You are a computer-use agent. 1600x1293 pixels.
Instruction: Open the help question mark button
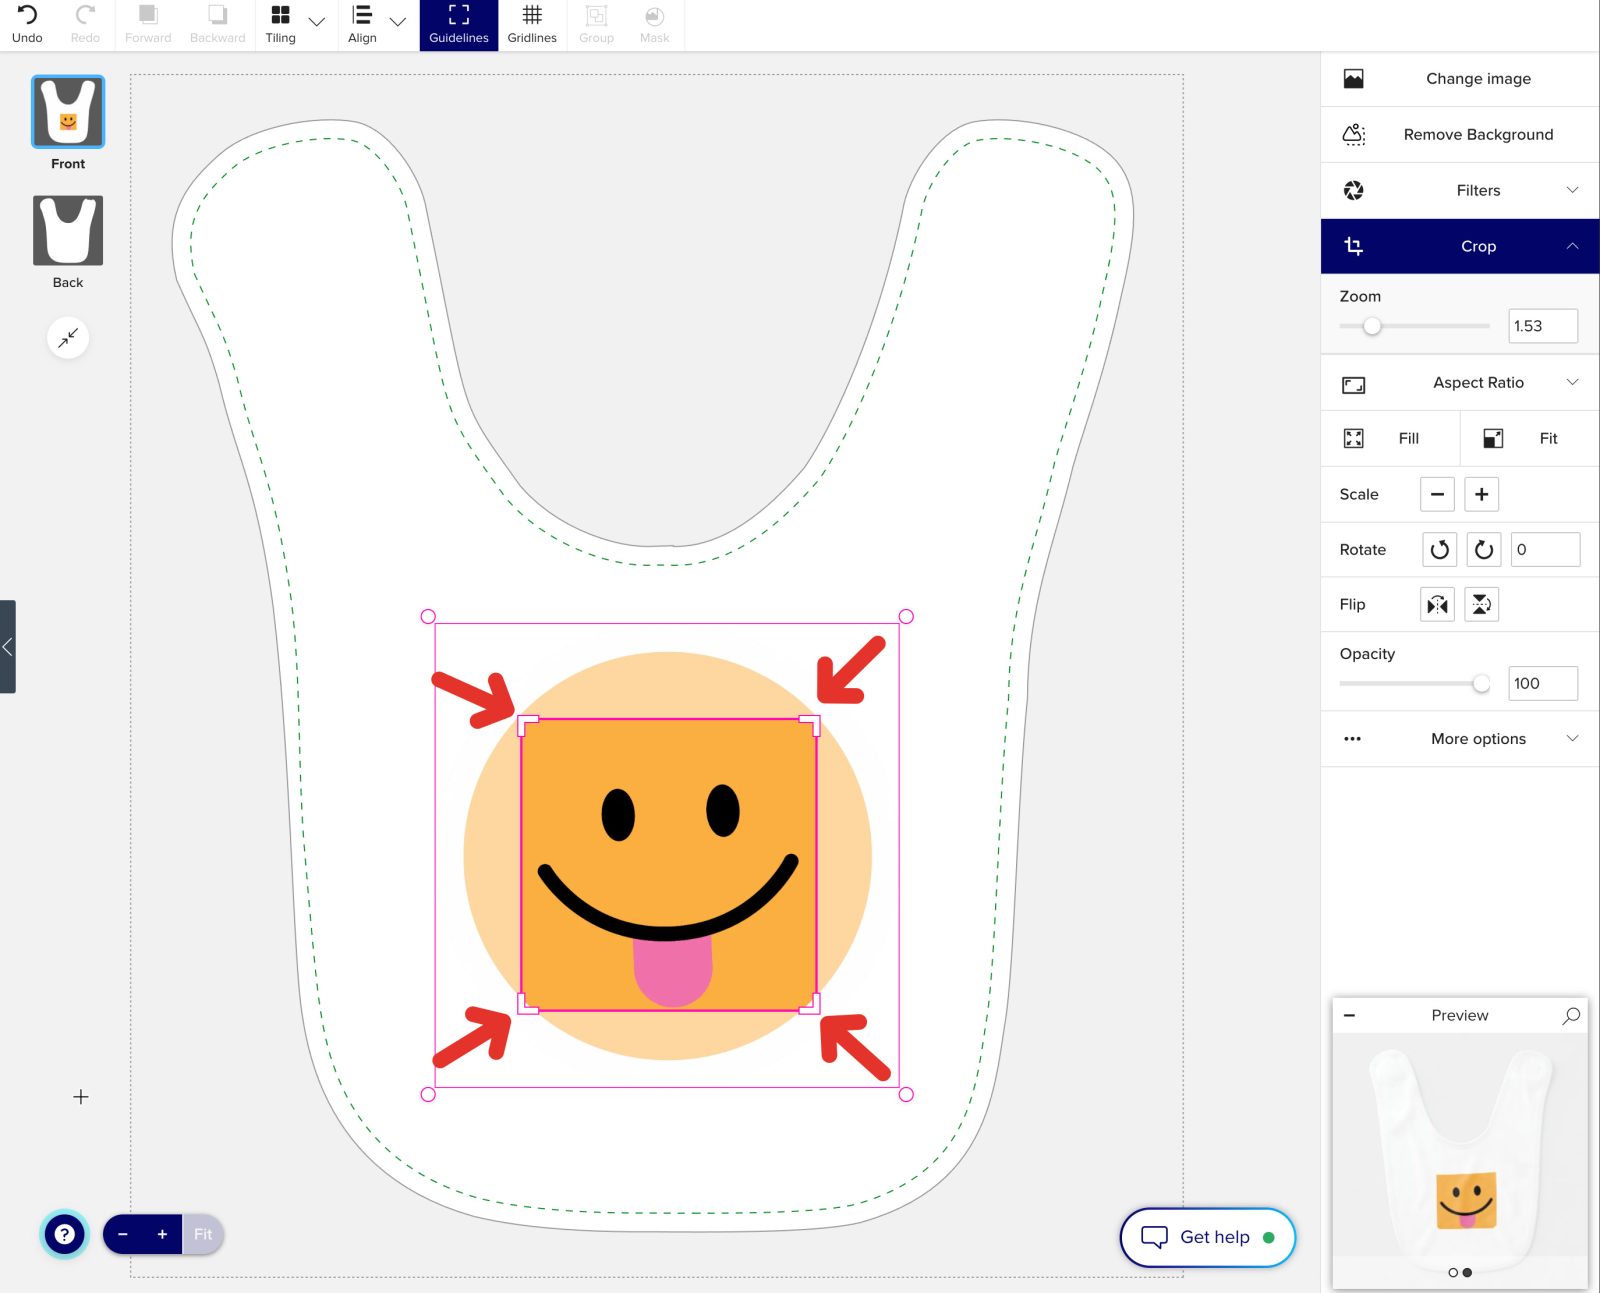point(65,1234)
